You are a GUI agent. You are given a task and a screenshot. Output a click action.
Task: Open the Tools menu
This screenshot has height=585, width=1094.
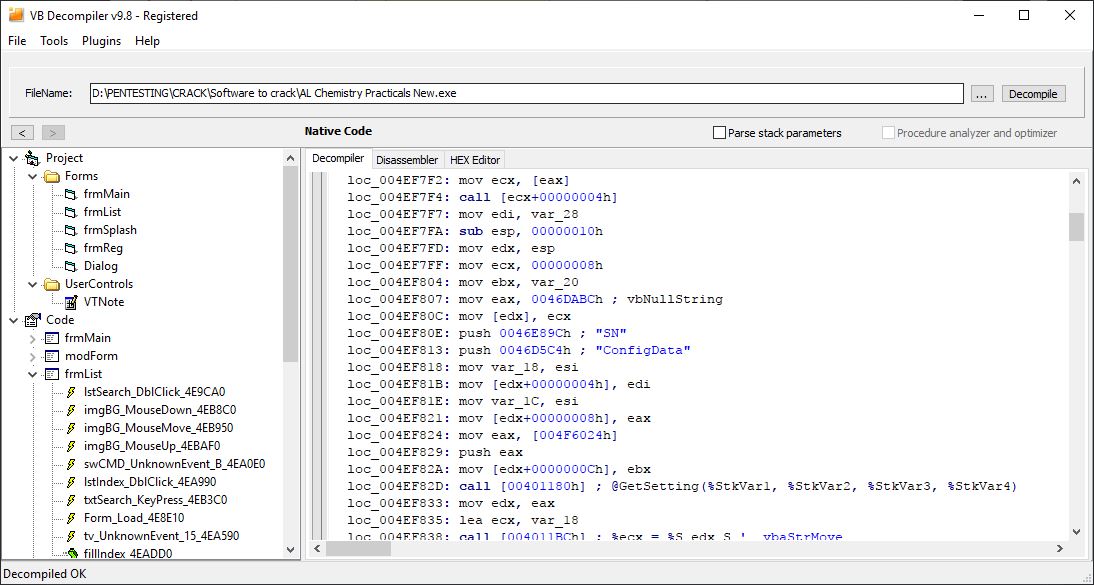54,40
